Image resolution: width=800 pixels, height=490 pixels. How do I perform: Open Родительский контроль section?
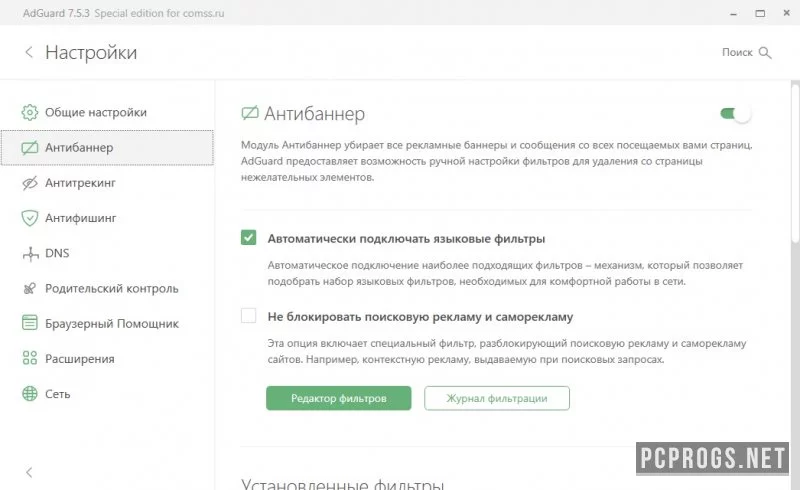[x=107, y=288]
